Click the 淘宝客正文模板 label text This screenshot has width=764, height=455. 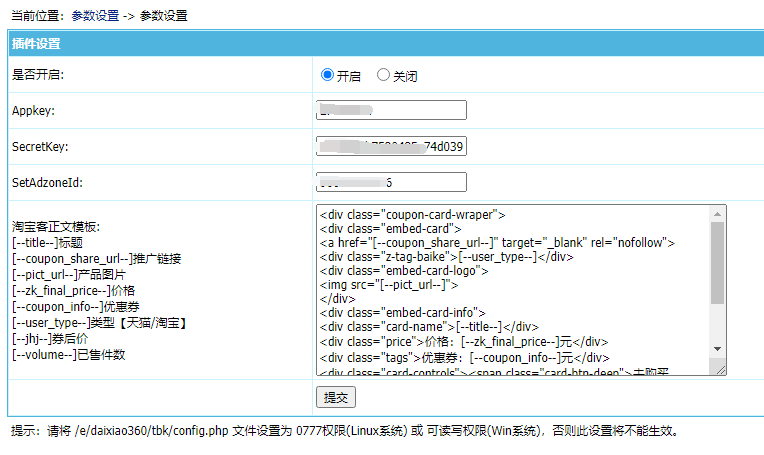point(55,227)
